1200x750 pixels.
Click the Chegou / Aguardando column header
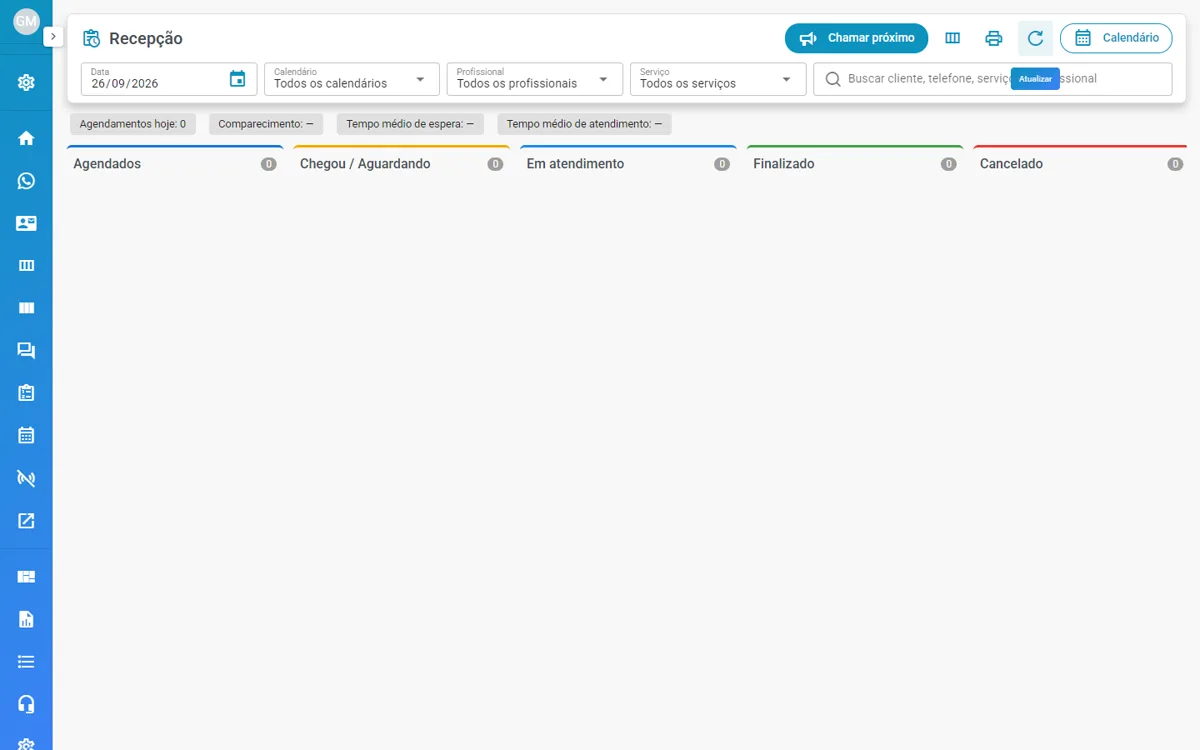point(402,164)
